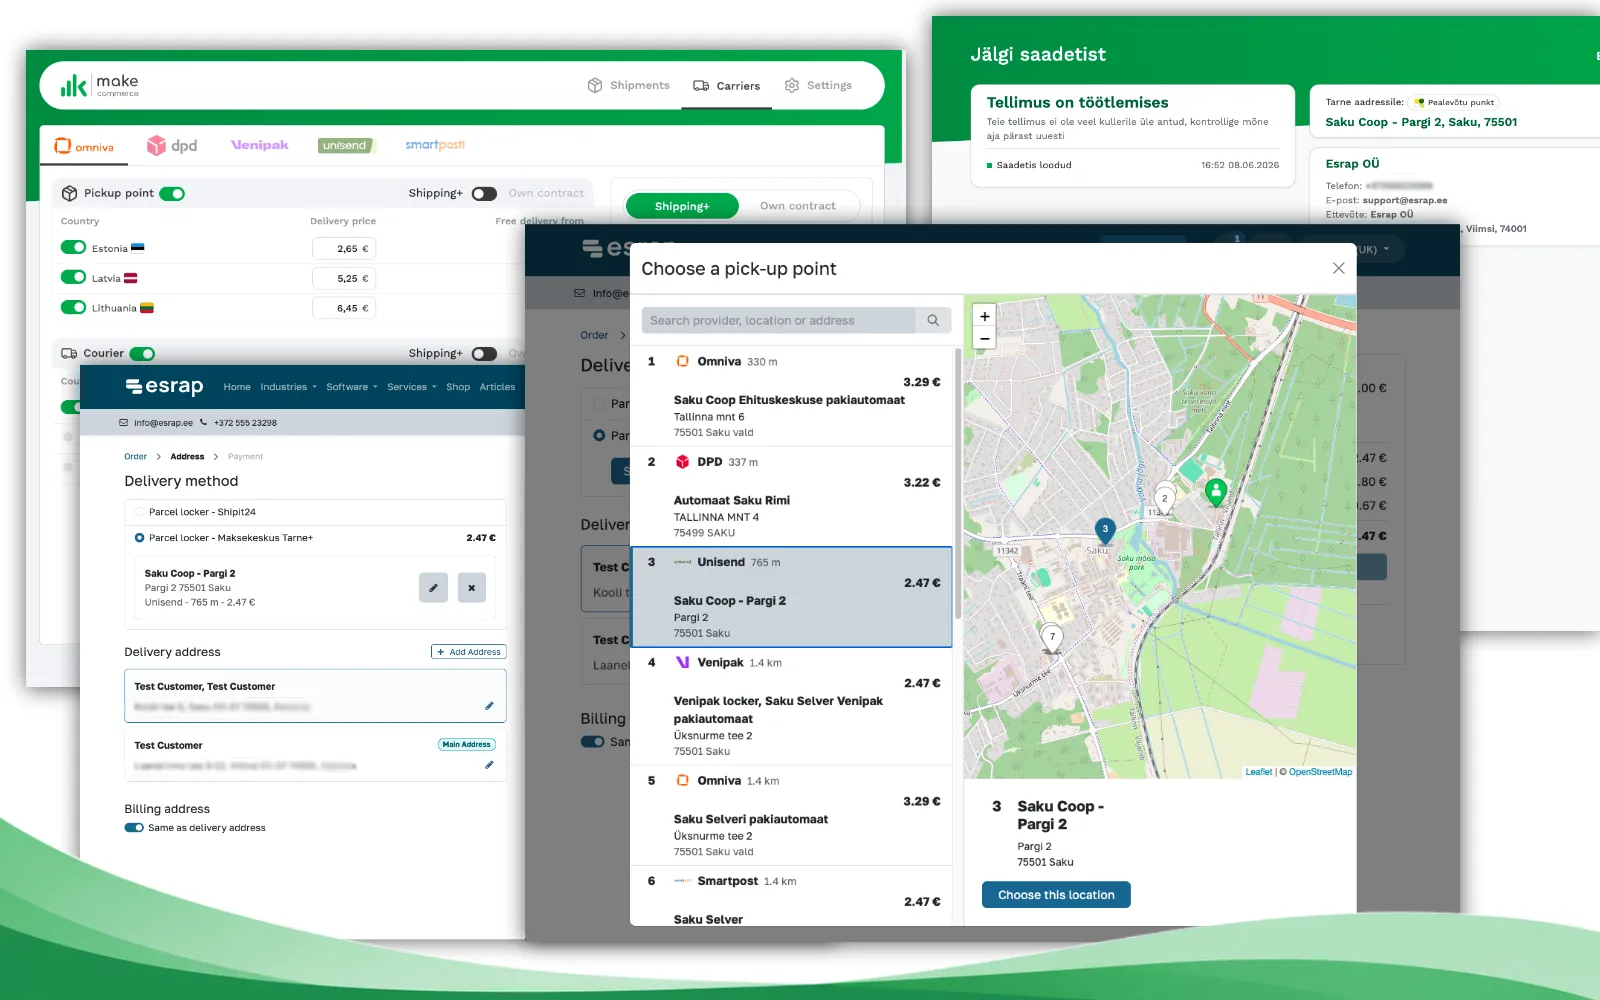
Task: Toggle Same as delivery address switch
Action: coord(134,828)
